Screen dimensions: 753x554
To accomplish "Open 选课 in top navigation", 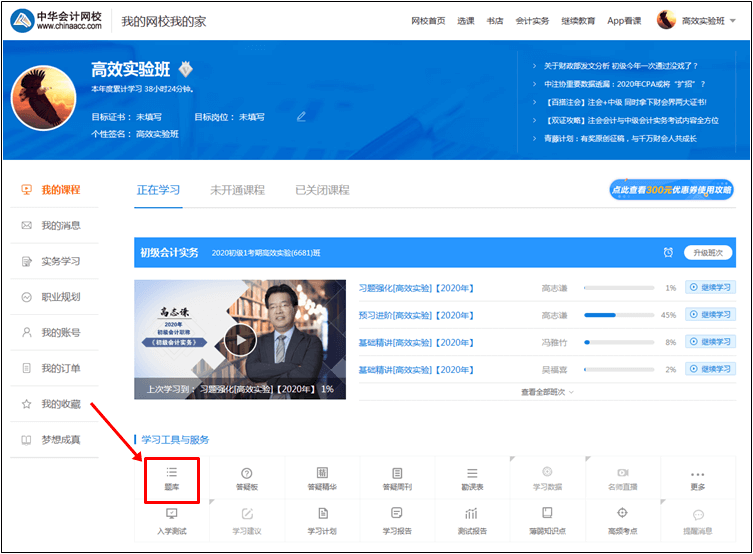I will (x=466, y=21).
